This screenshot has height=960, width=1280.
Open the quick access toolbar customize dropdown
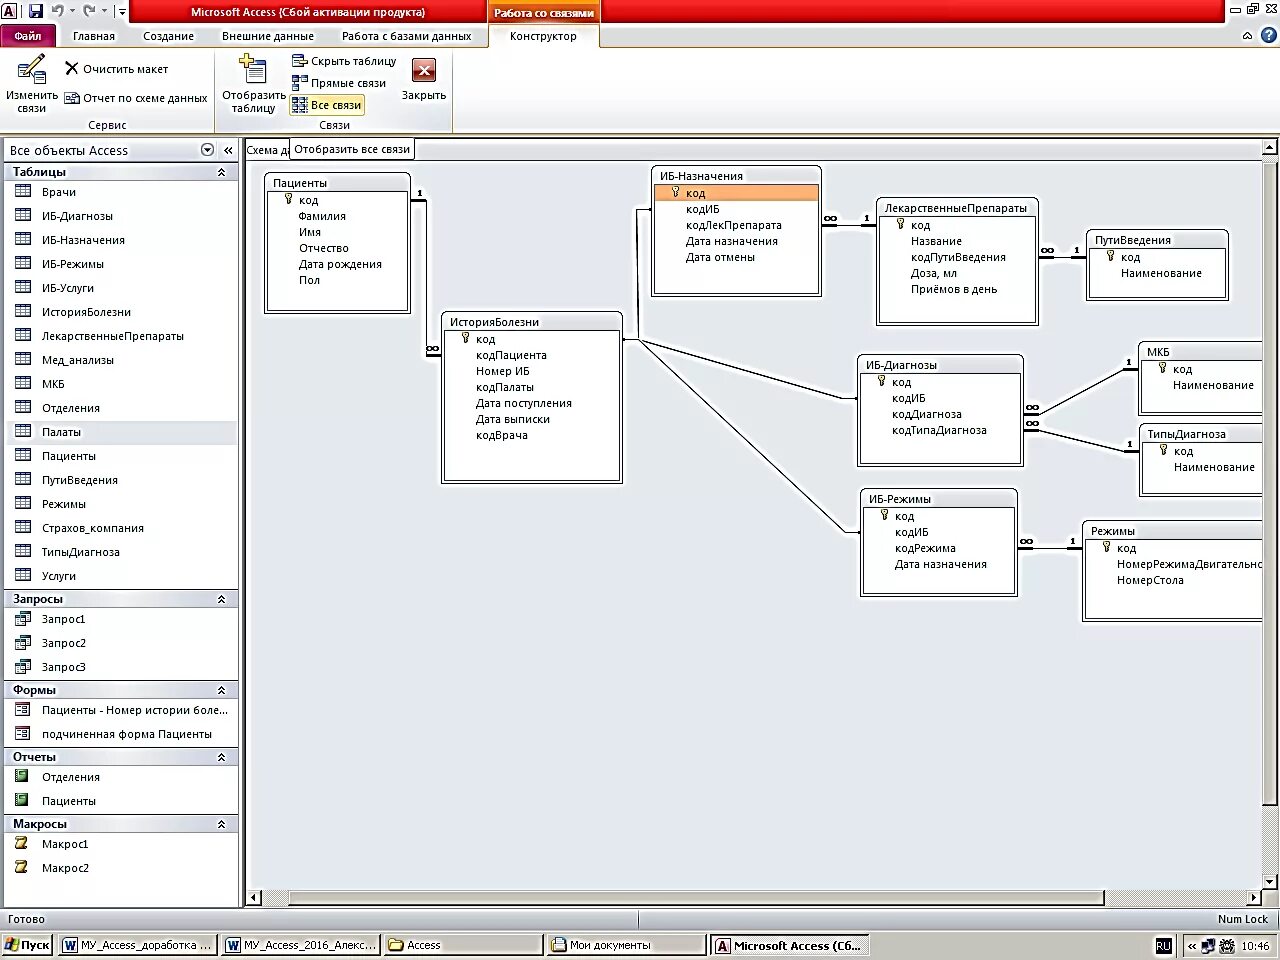[x=122, y=12]
